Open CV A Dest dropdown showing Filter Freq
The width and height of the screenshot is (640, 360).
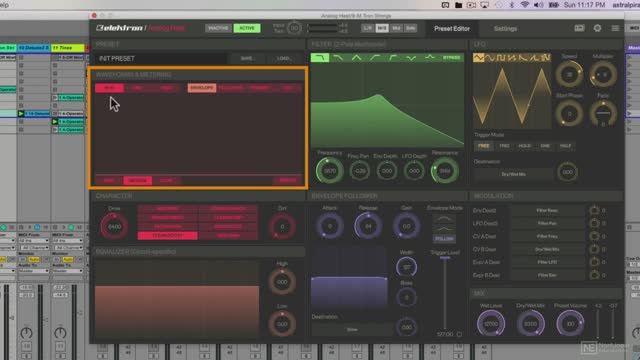coord(547,236)
